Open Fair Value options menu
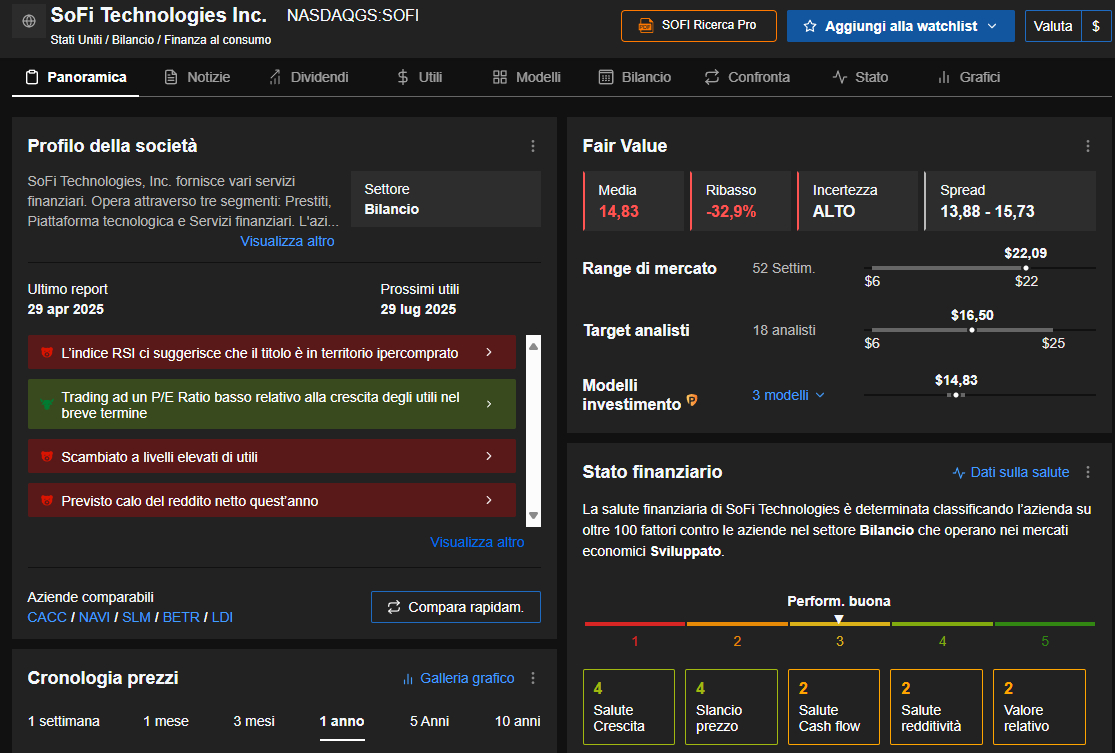1115x753 pixels. [1087, 146]
